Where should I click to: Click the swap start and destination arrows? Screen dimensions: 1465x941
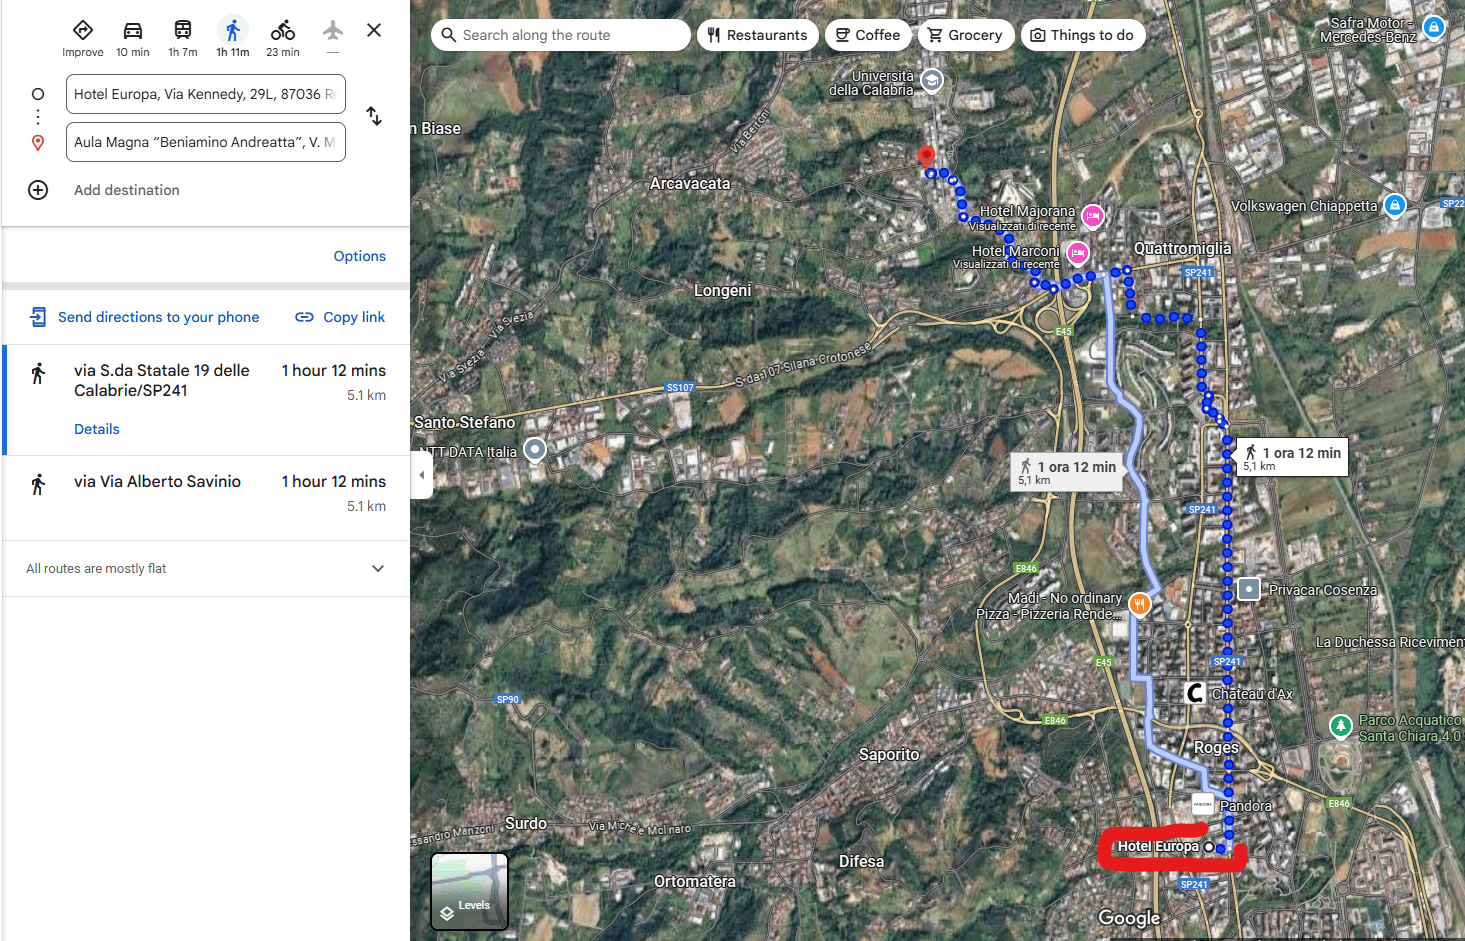coord(374,116)
